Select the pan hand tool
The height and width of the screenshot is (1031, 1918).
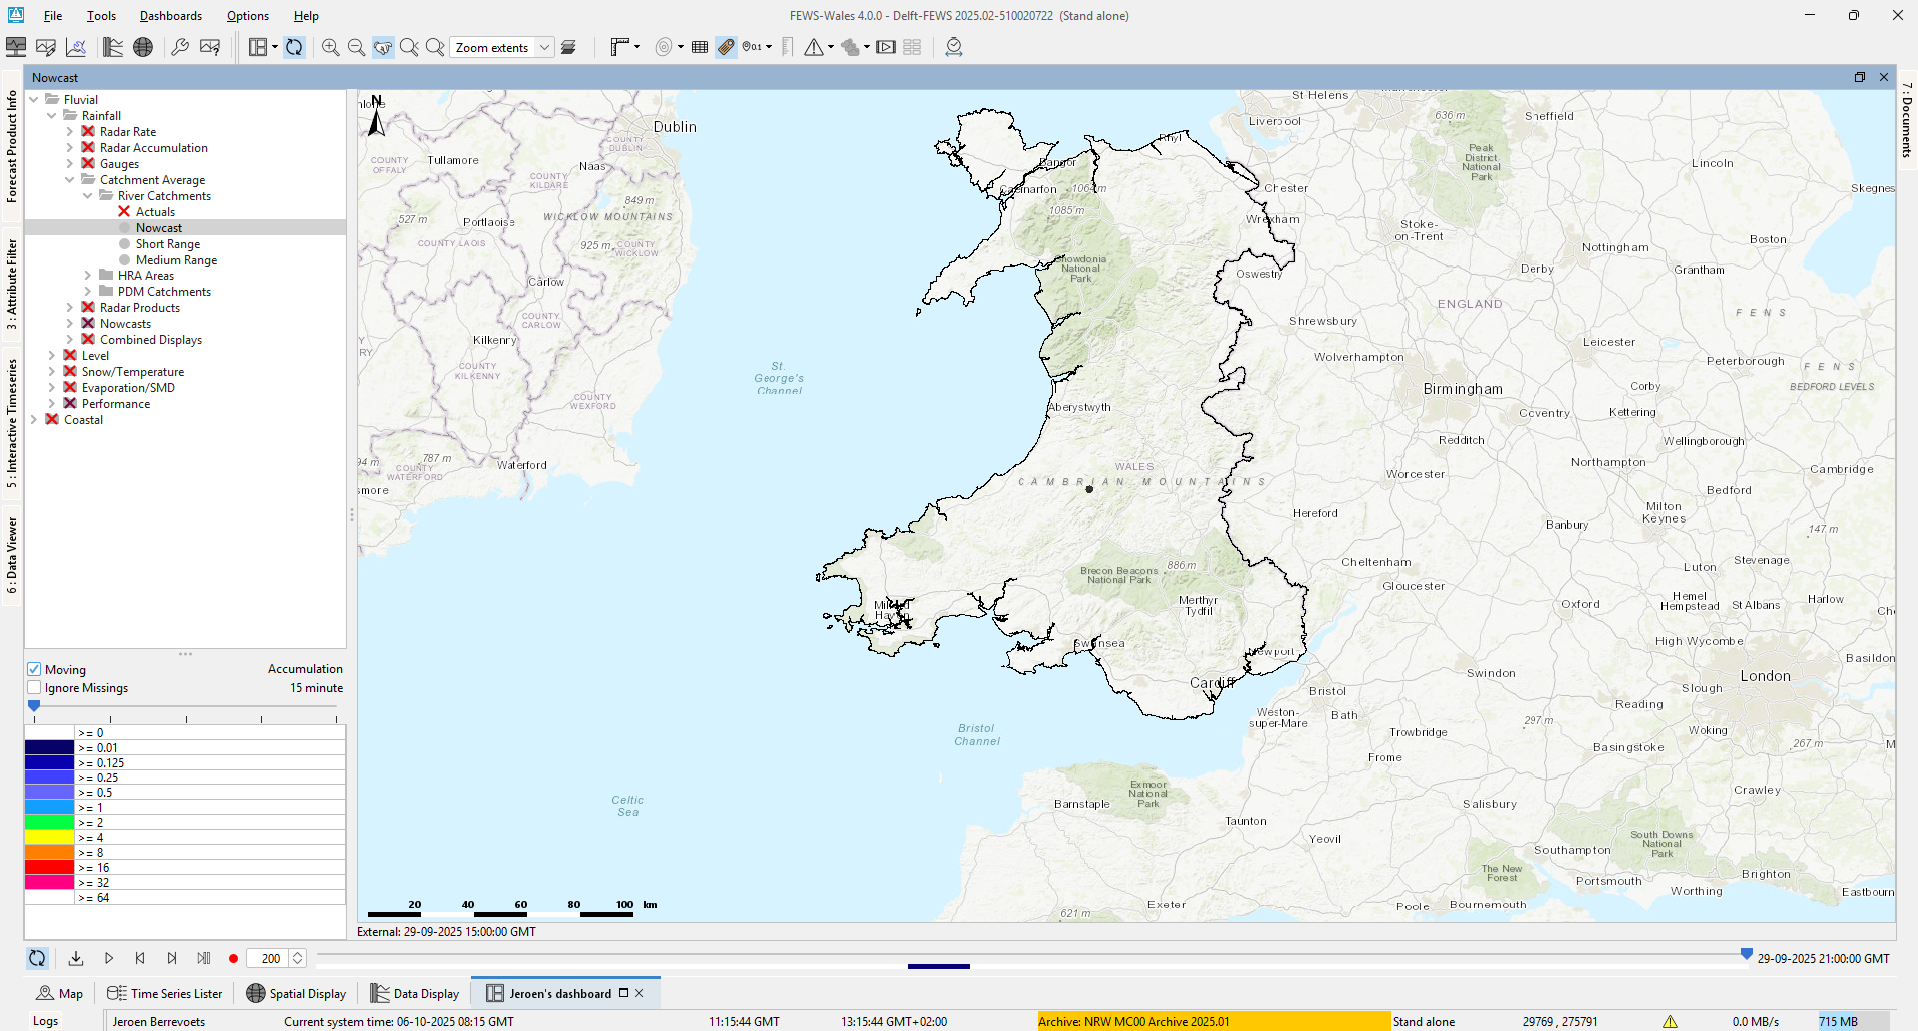(383, 47)
